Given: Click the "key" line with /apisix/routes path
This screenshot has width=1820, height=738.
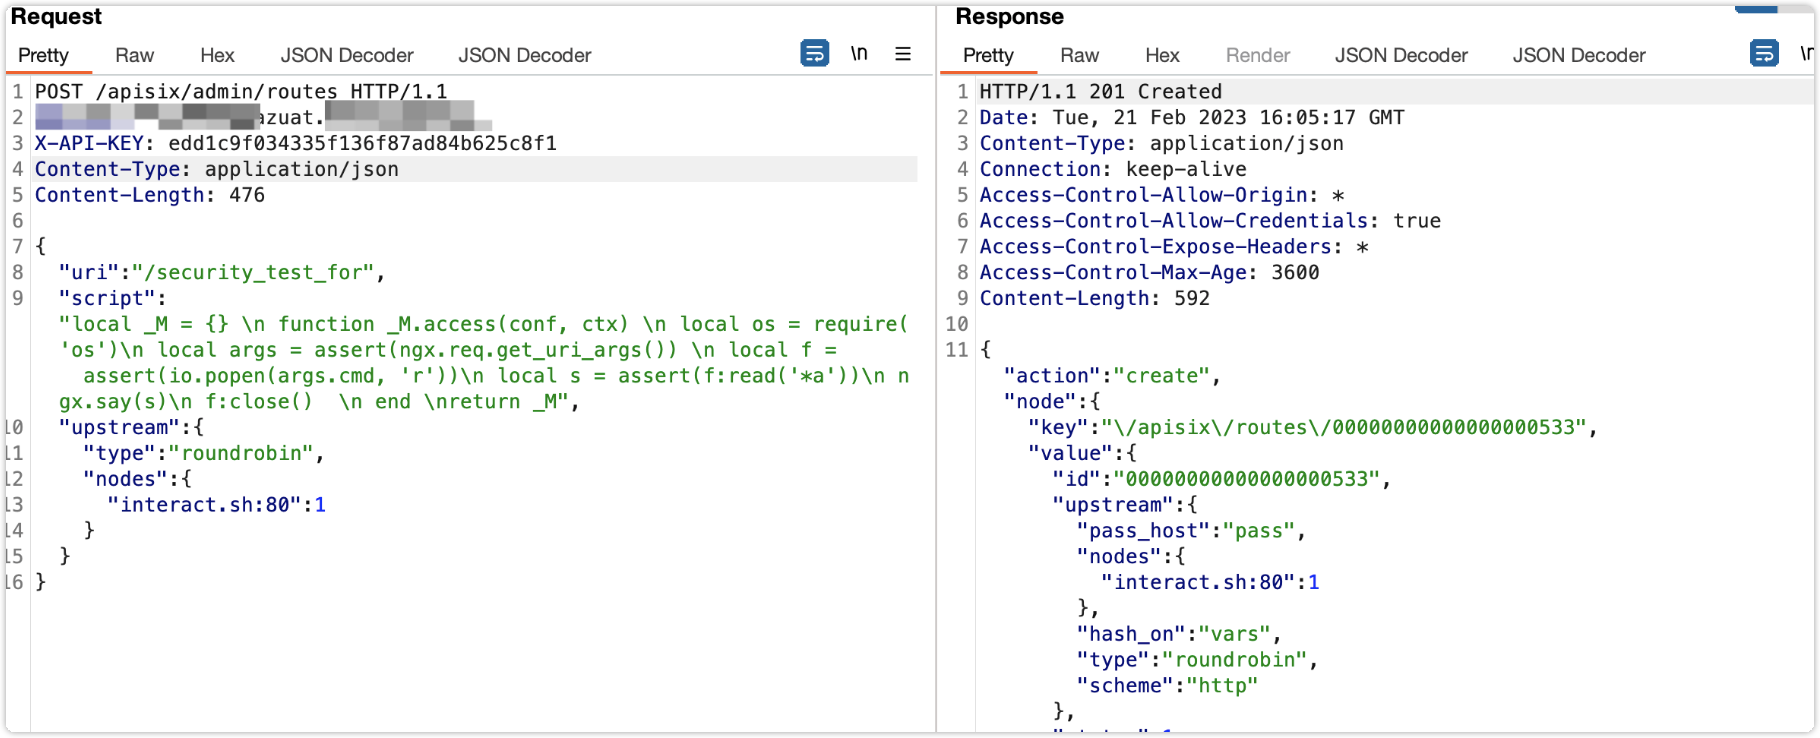Looking at the screenshot, I should [1313, 428].
